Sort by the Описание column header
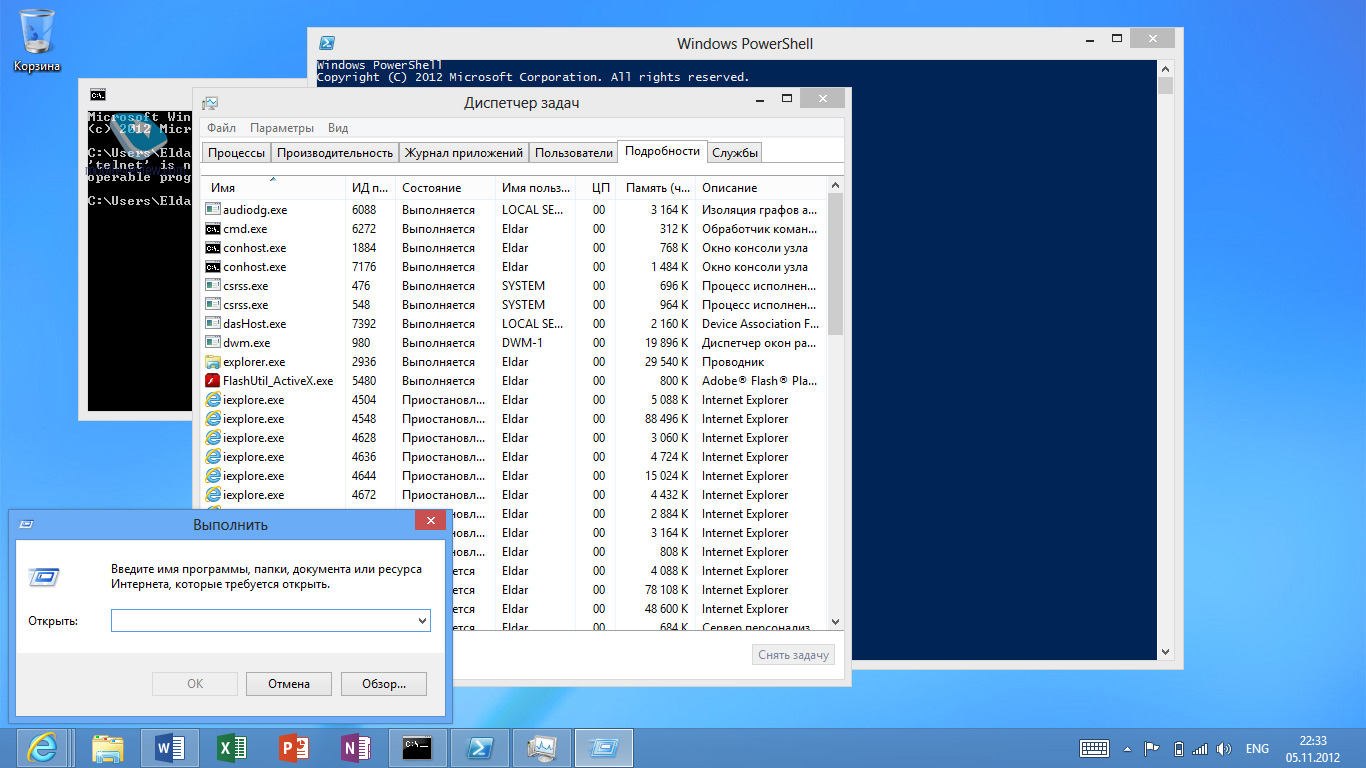 pos(760,187)
